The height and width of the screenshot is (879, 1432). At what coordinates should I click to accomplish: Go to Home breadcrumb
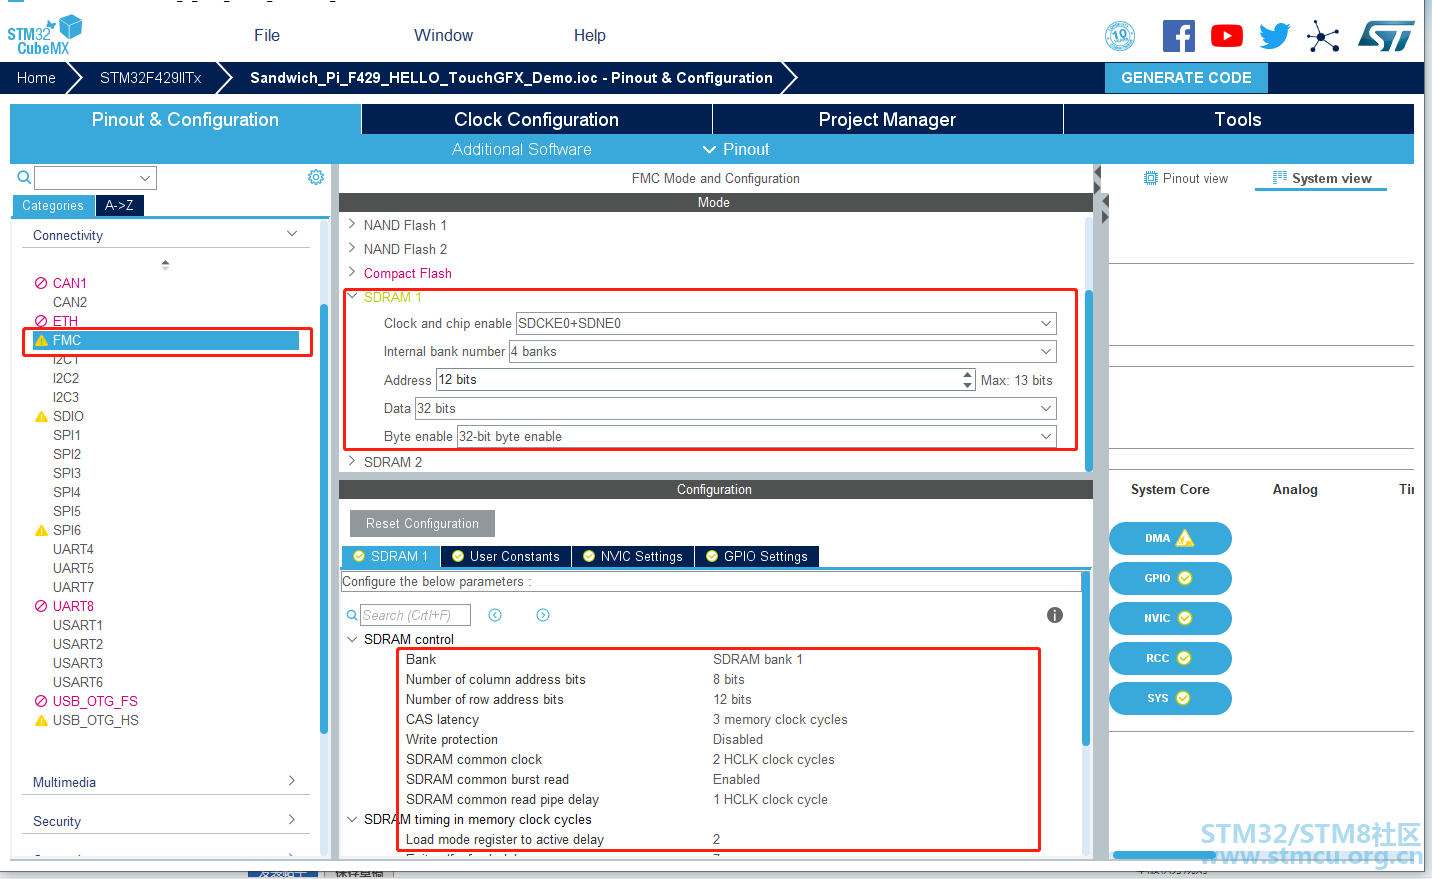point(36,78)
